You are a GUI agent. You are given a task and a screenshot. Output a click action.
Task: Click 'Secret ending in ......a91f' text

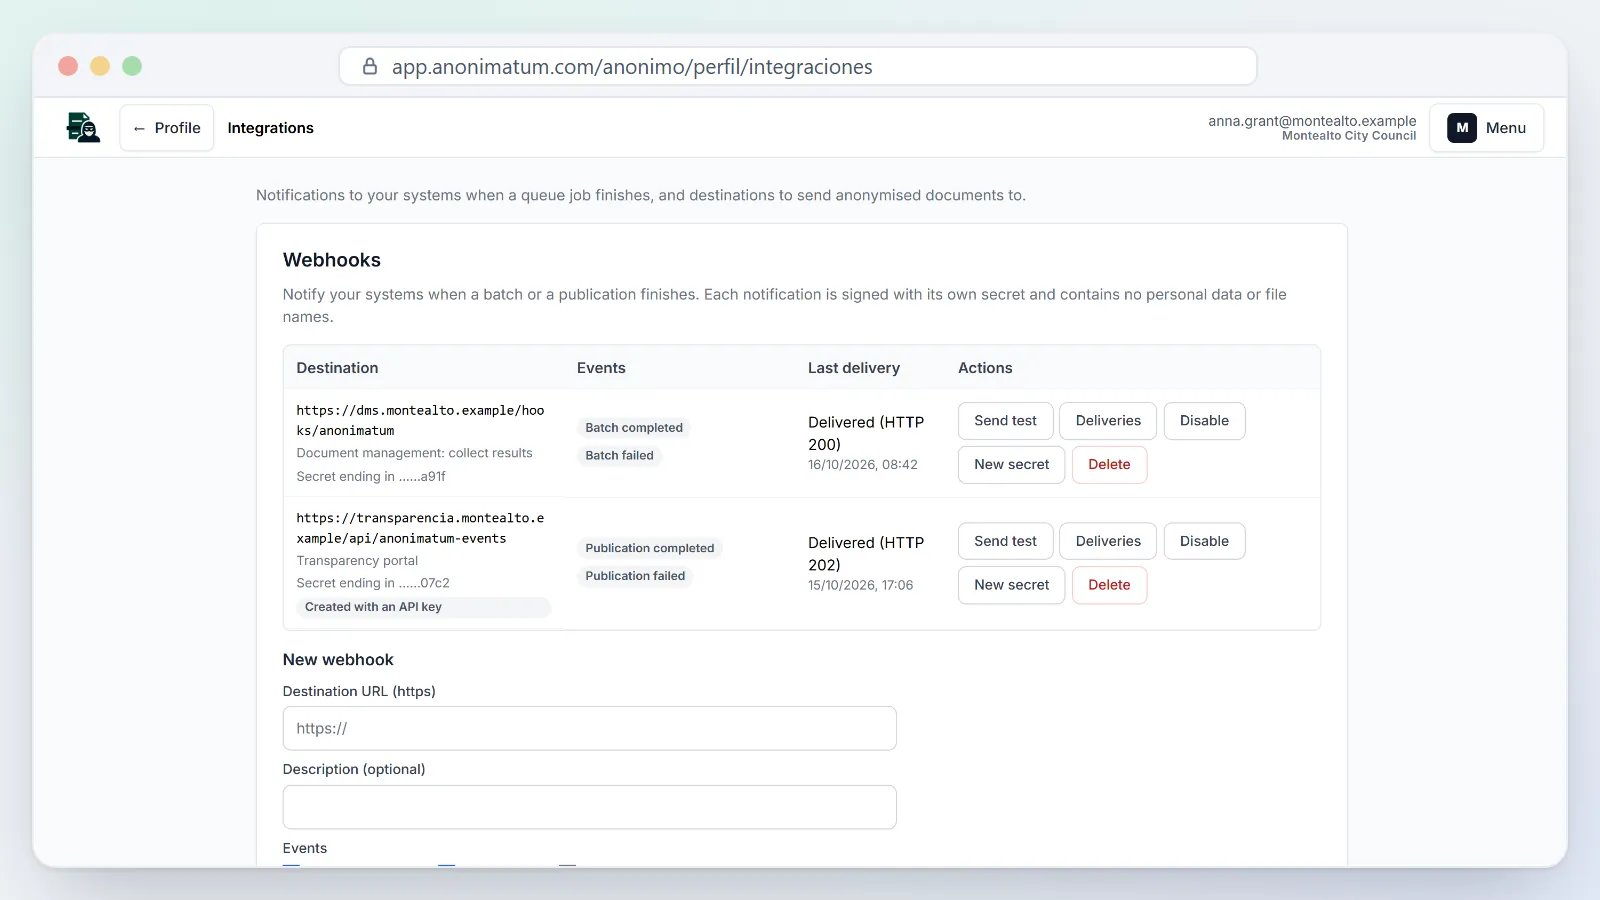(x=371, y=477)
